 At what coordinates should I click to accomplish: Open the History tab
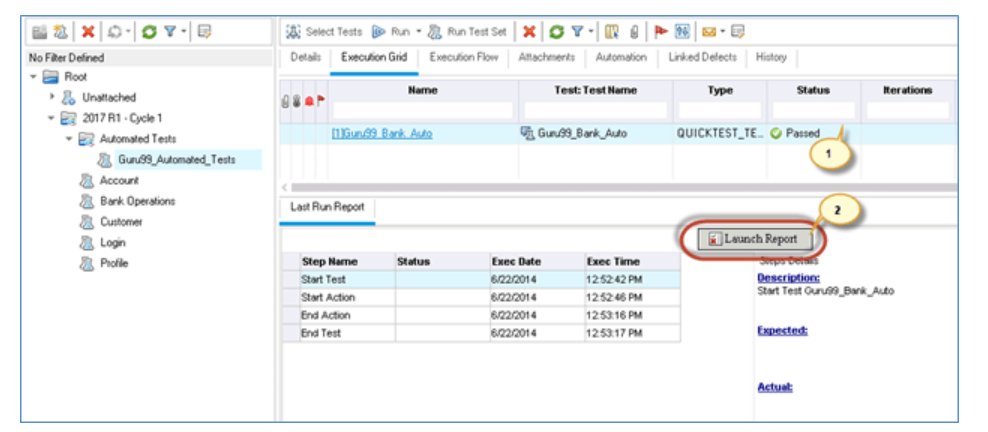771,57
